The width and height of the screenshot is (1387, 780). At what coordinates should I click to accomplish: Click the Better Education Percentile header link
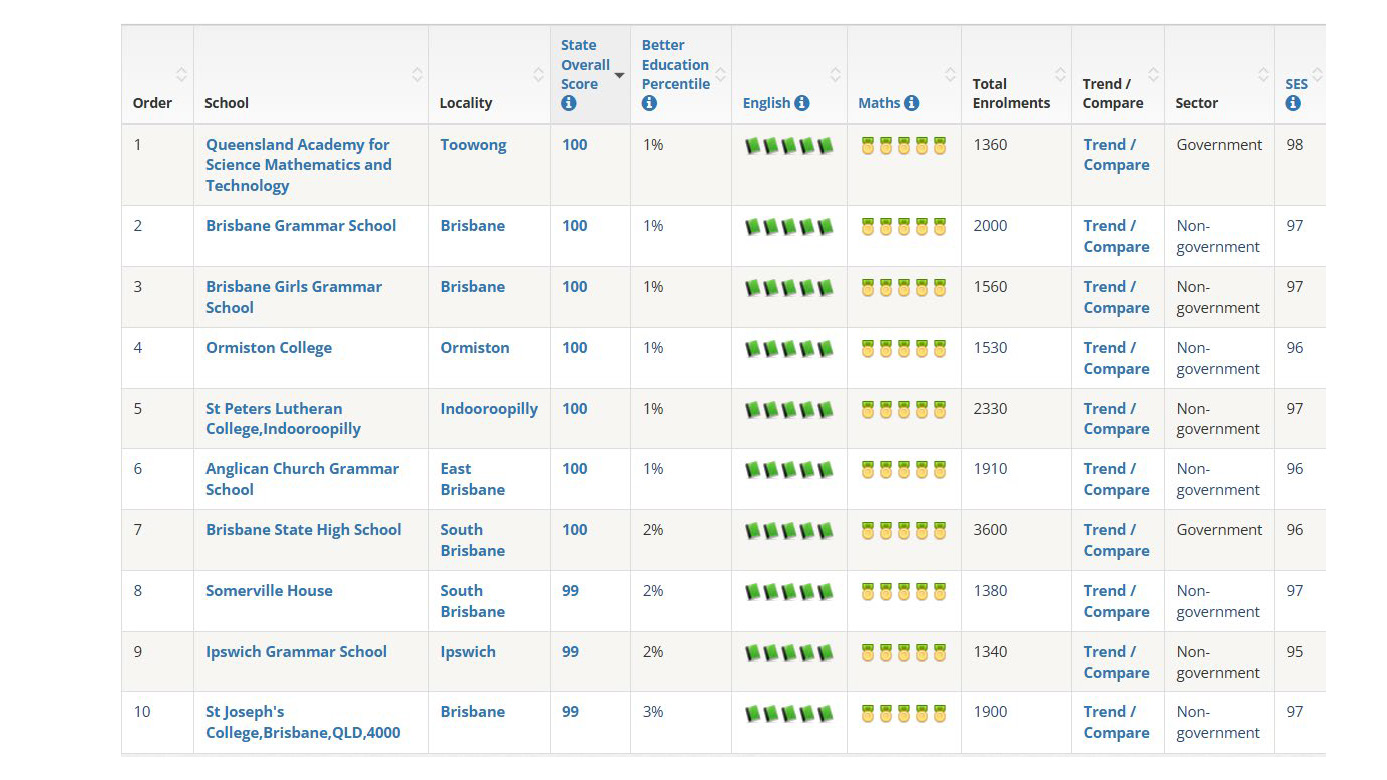675,65
